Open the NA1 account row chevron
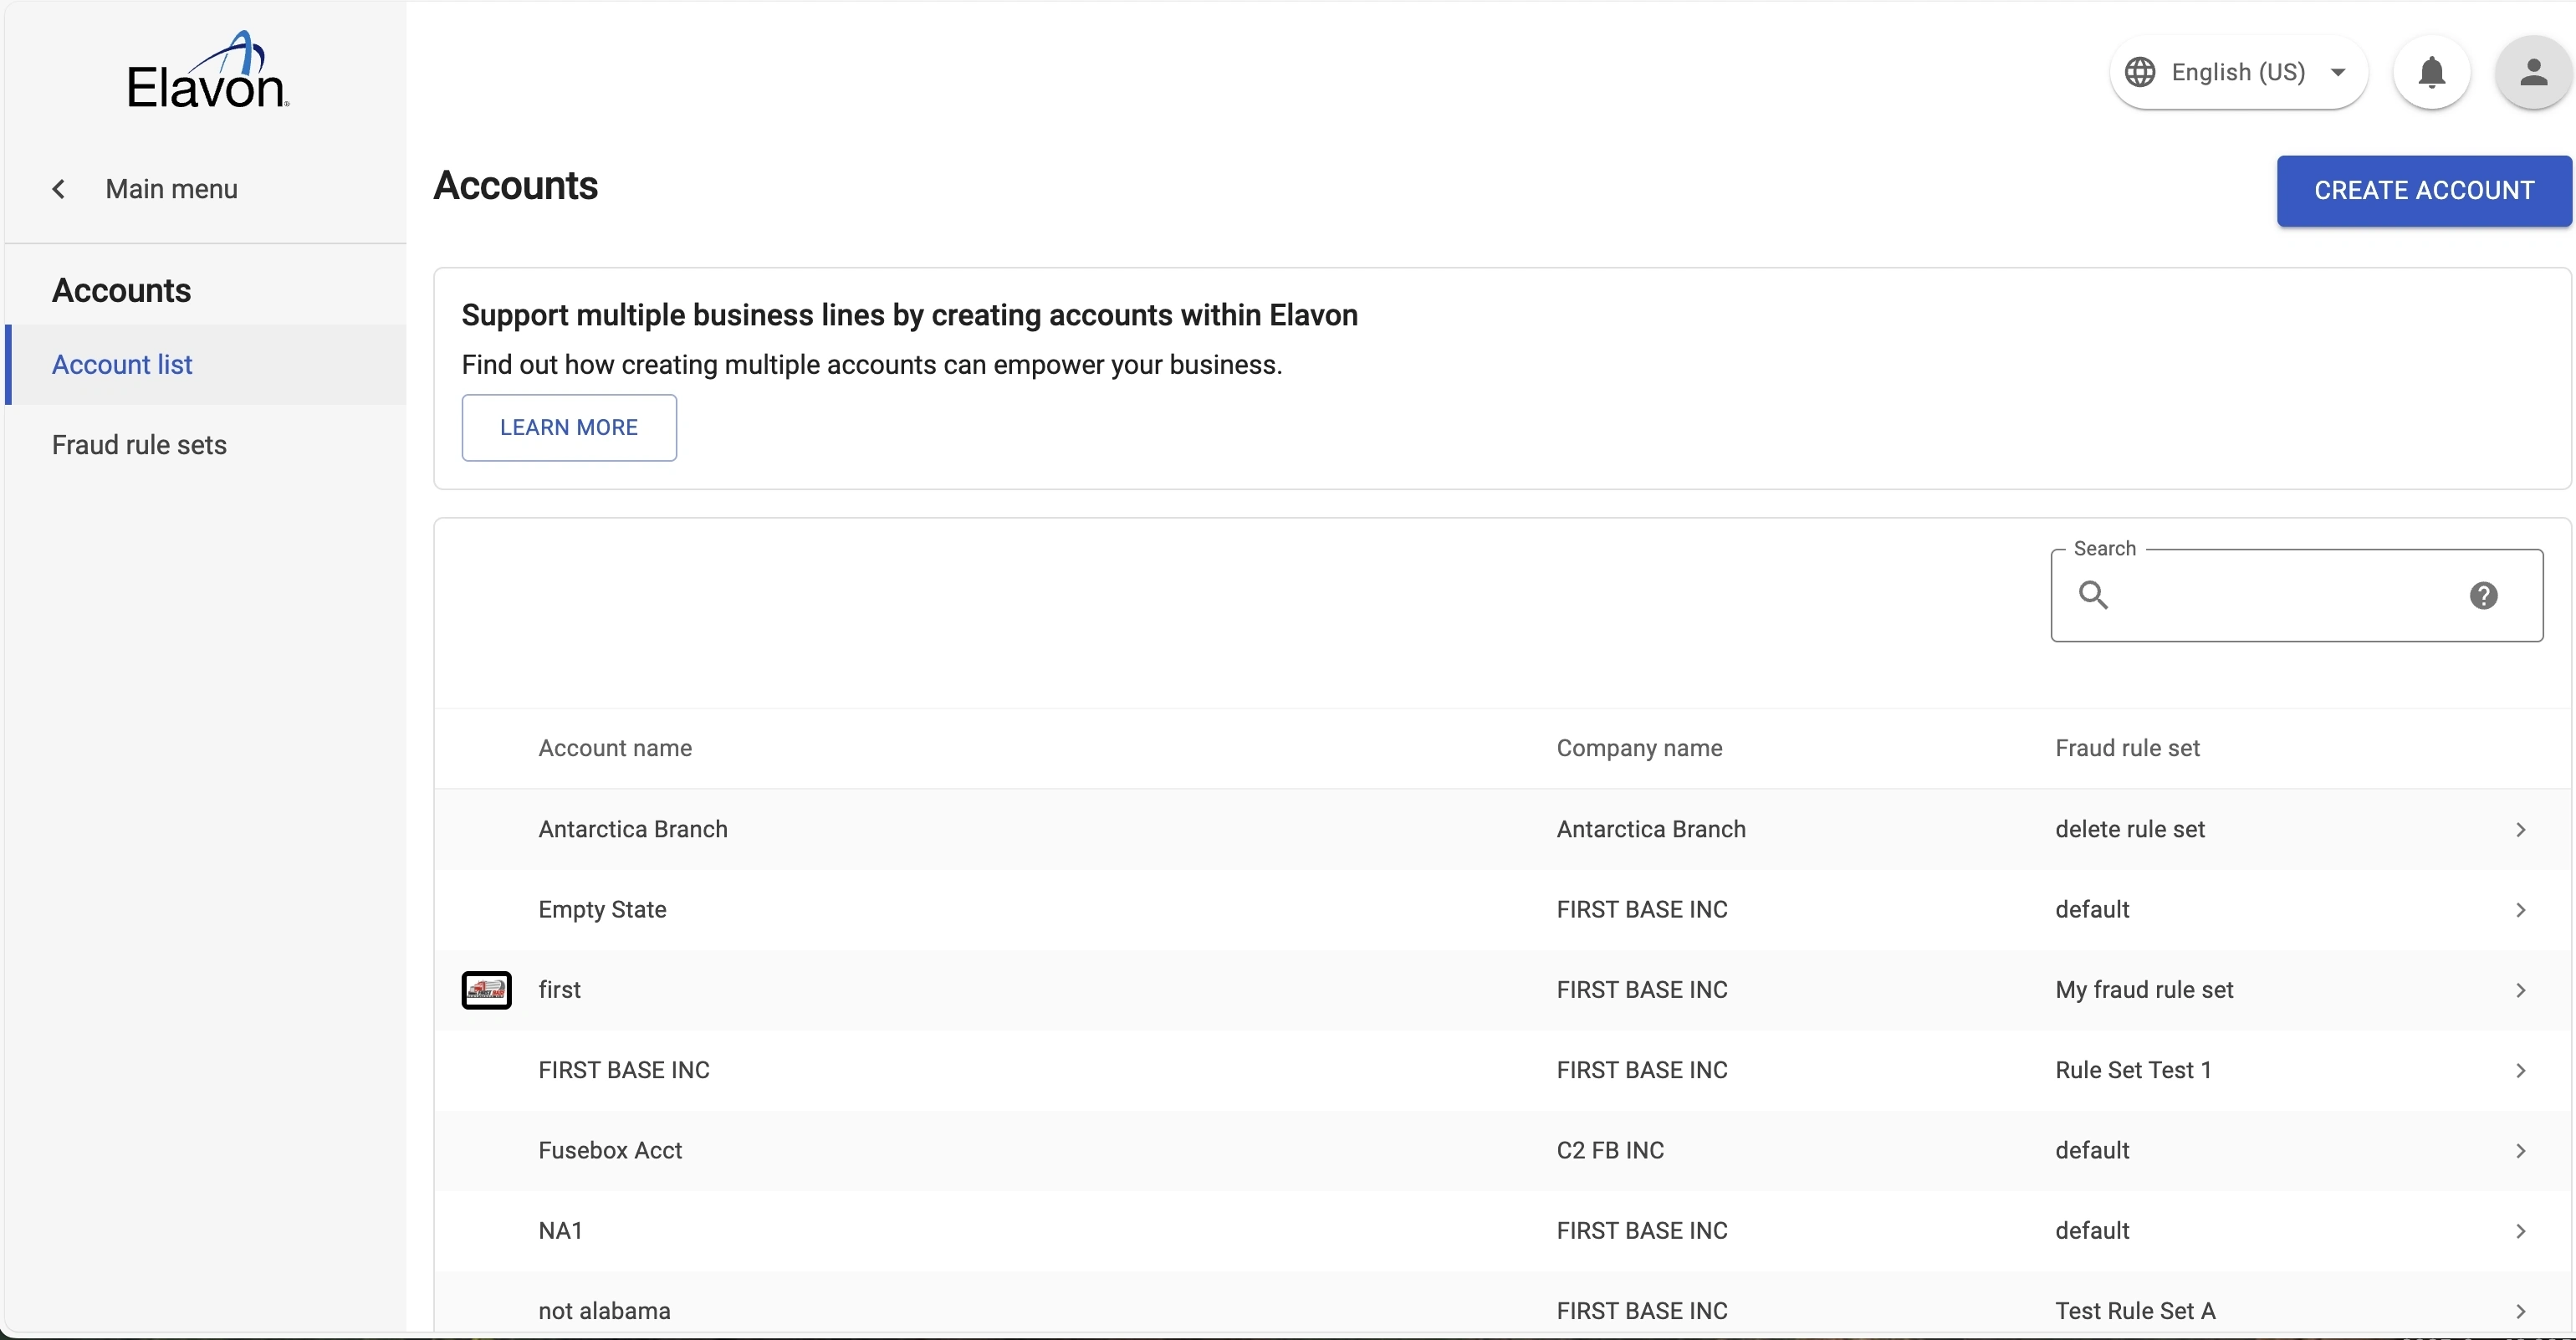Screen dimensions: 2576x1340 [x=2520, y=1231]
